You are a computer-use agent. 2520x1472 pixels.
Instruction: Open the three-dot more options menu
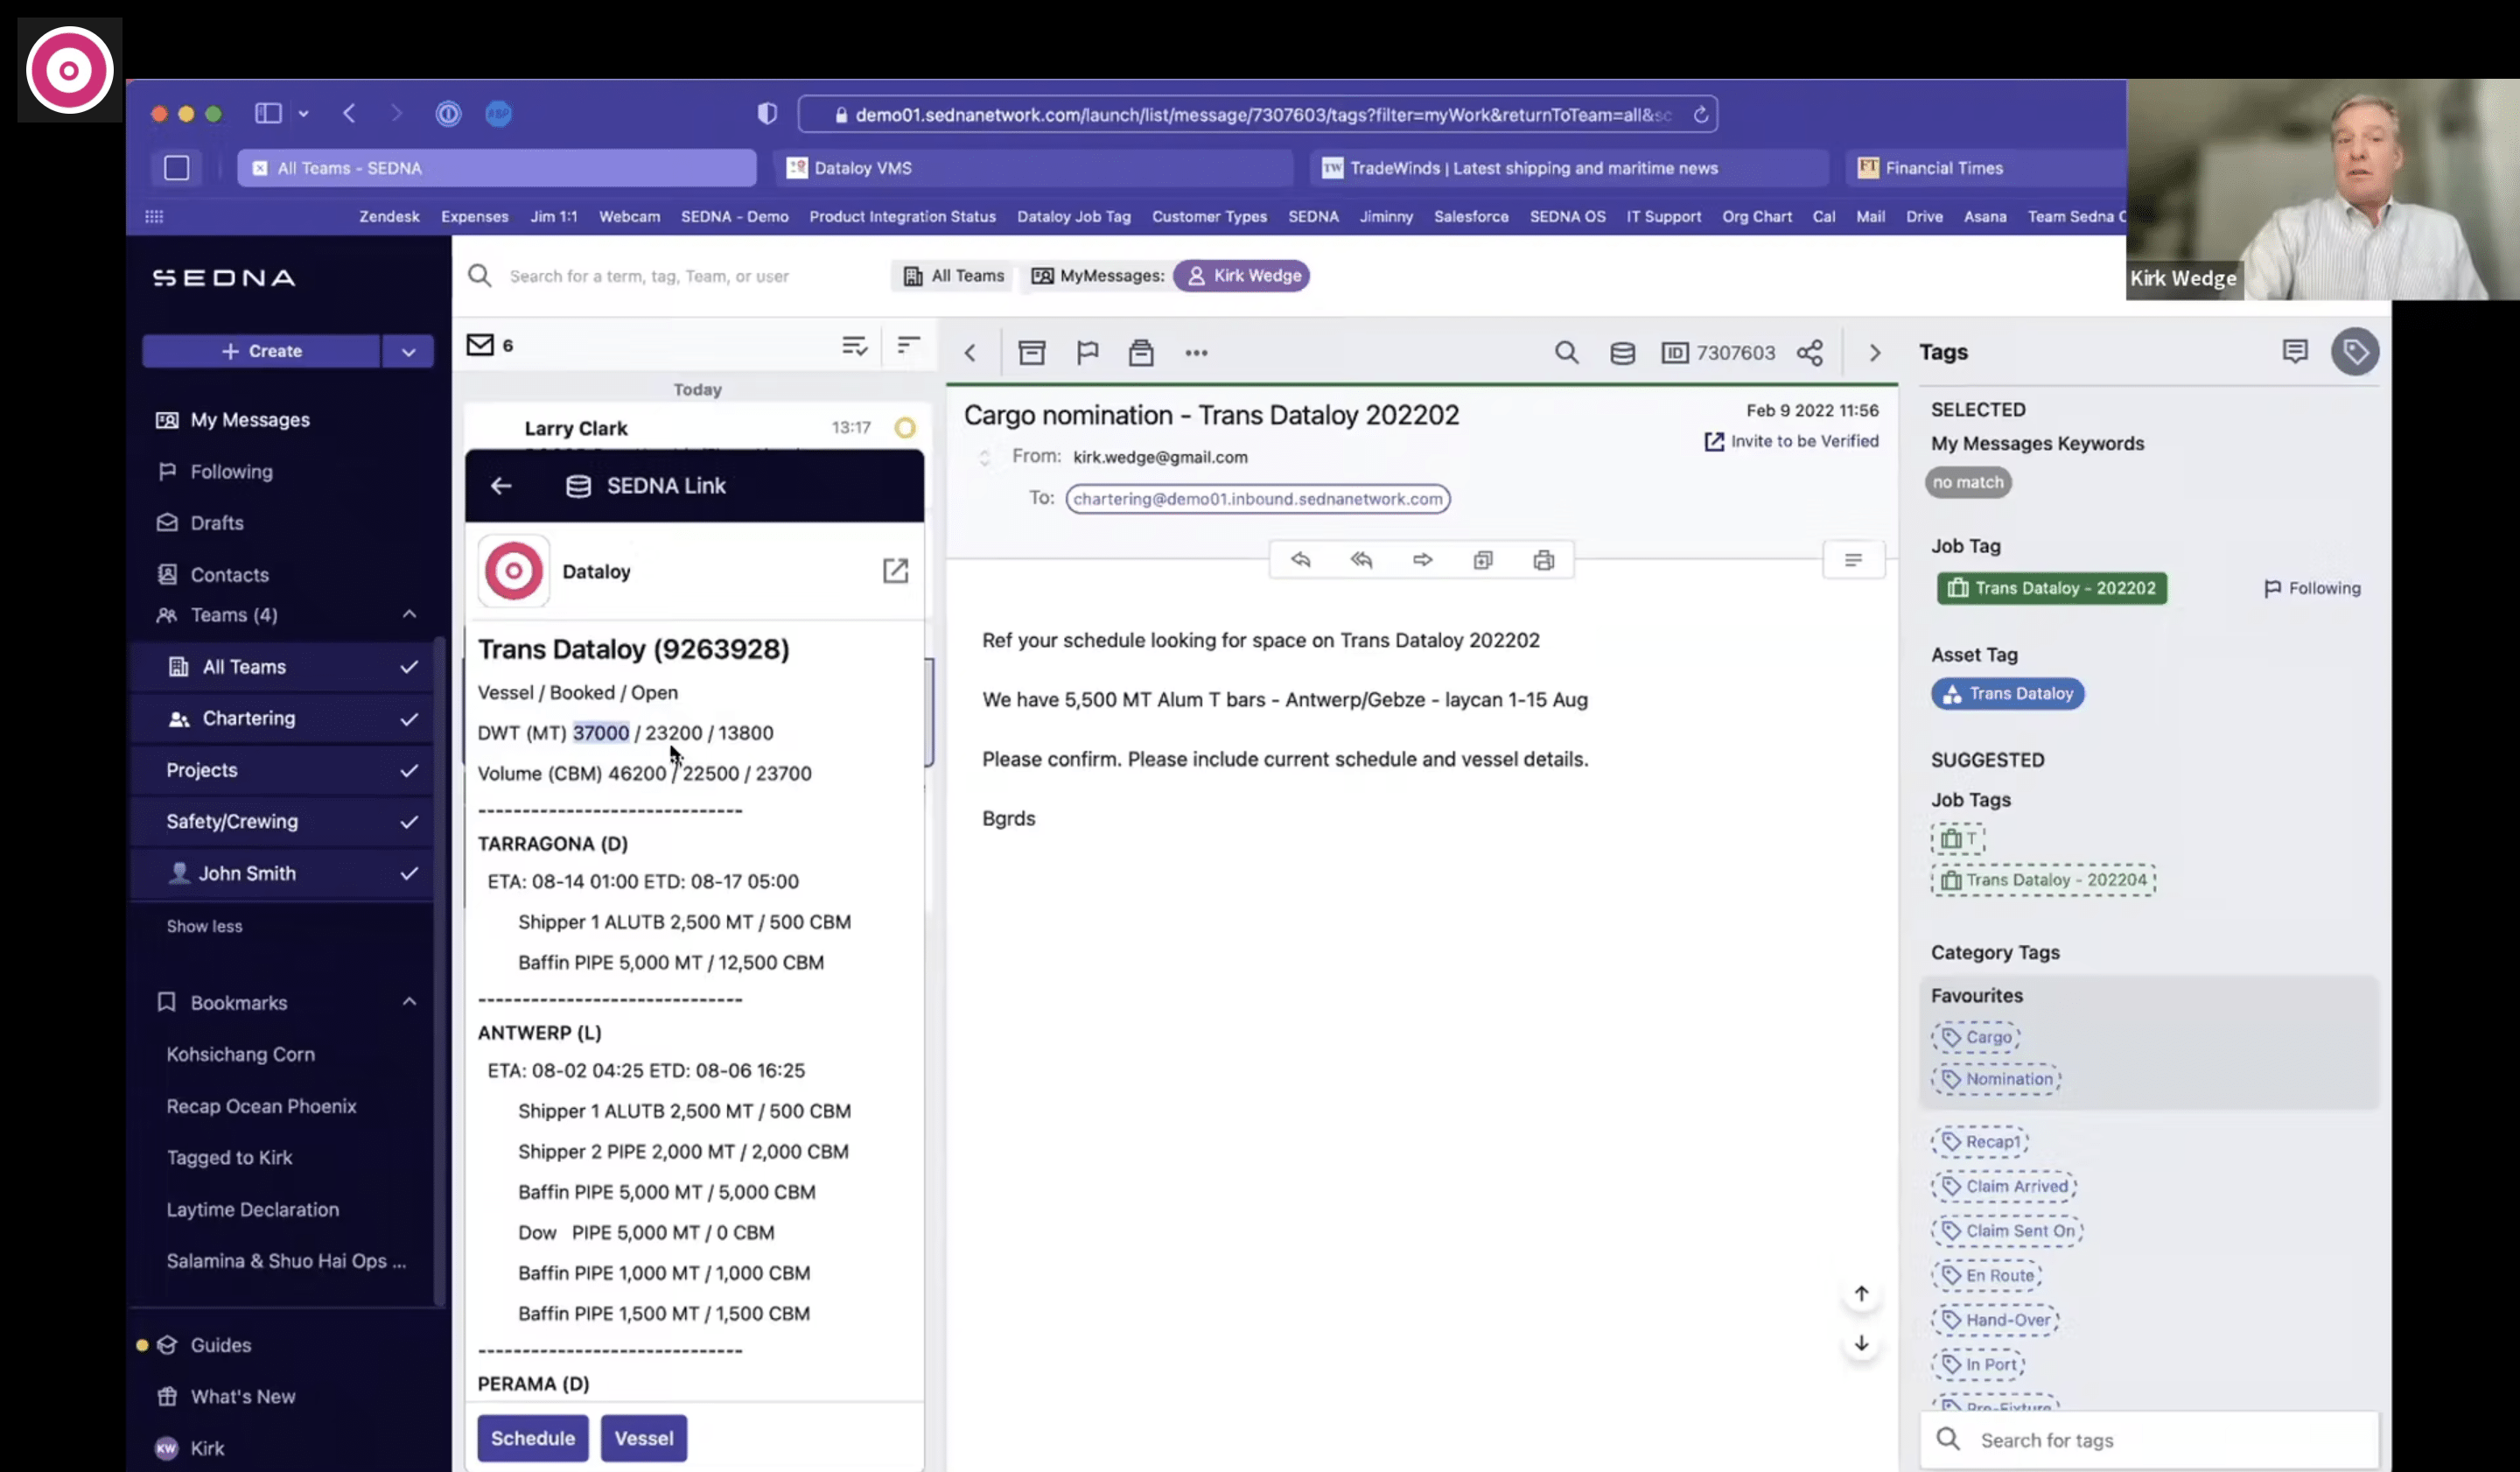[1196, 352]
